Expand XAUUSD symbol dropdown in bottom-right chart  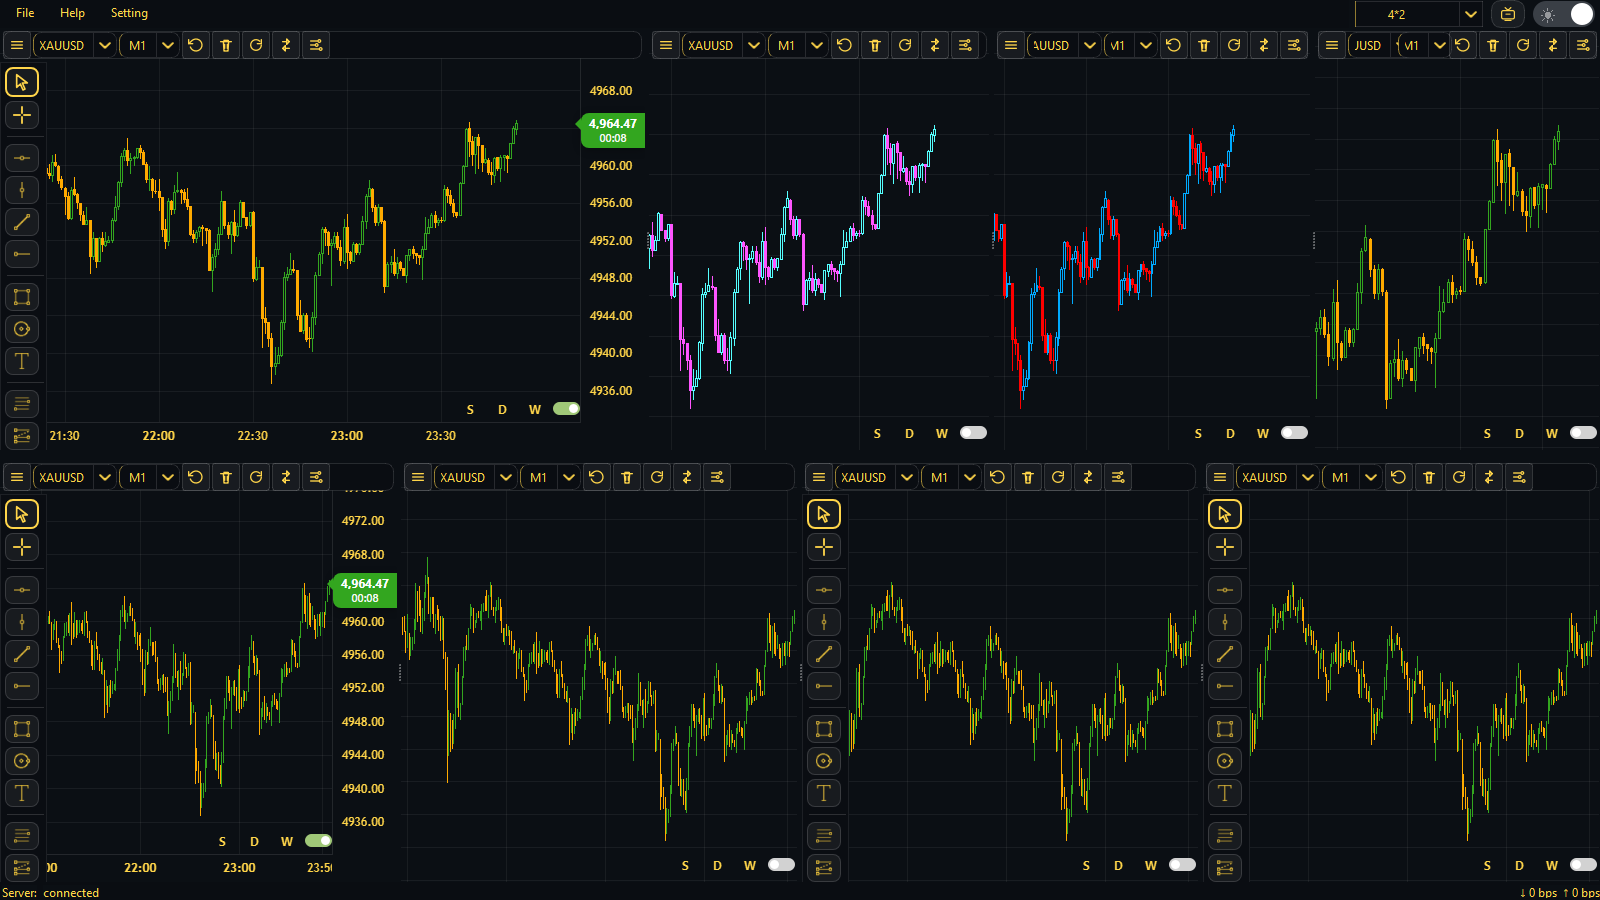tap(1308, 477)
